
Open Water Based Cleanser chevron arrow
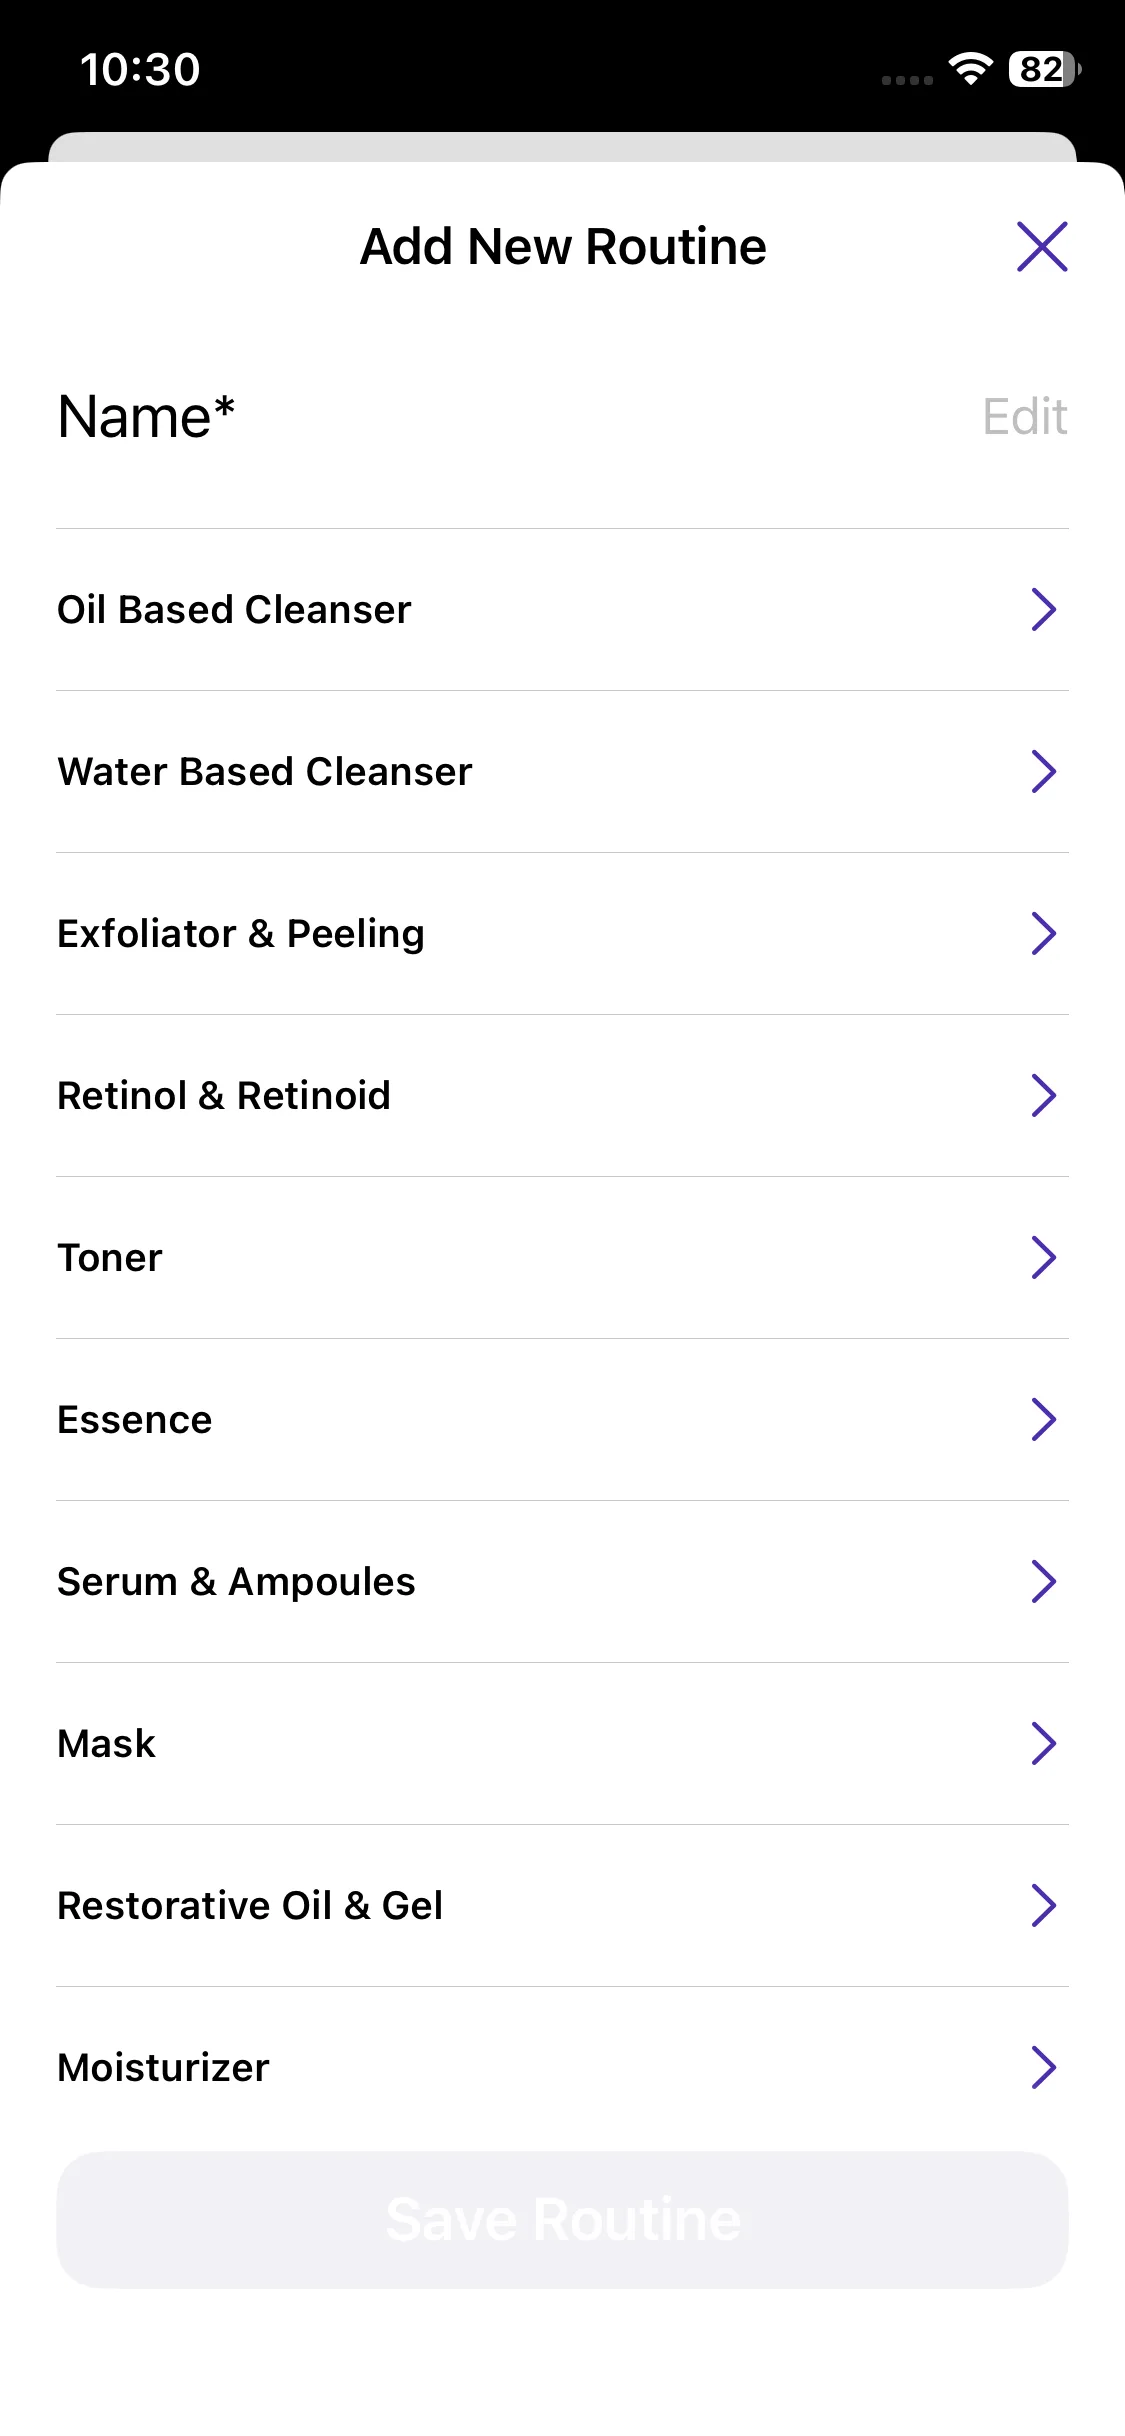1043,771
